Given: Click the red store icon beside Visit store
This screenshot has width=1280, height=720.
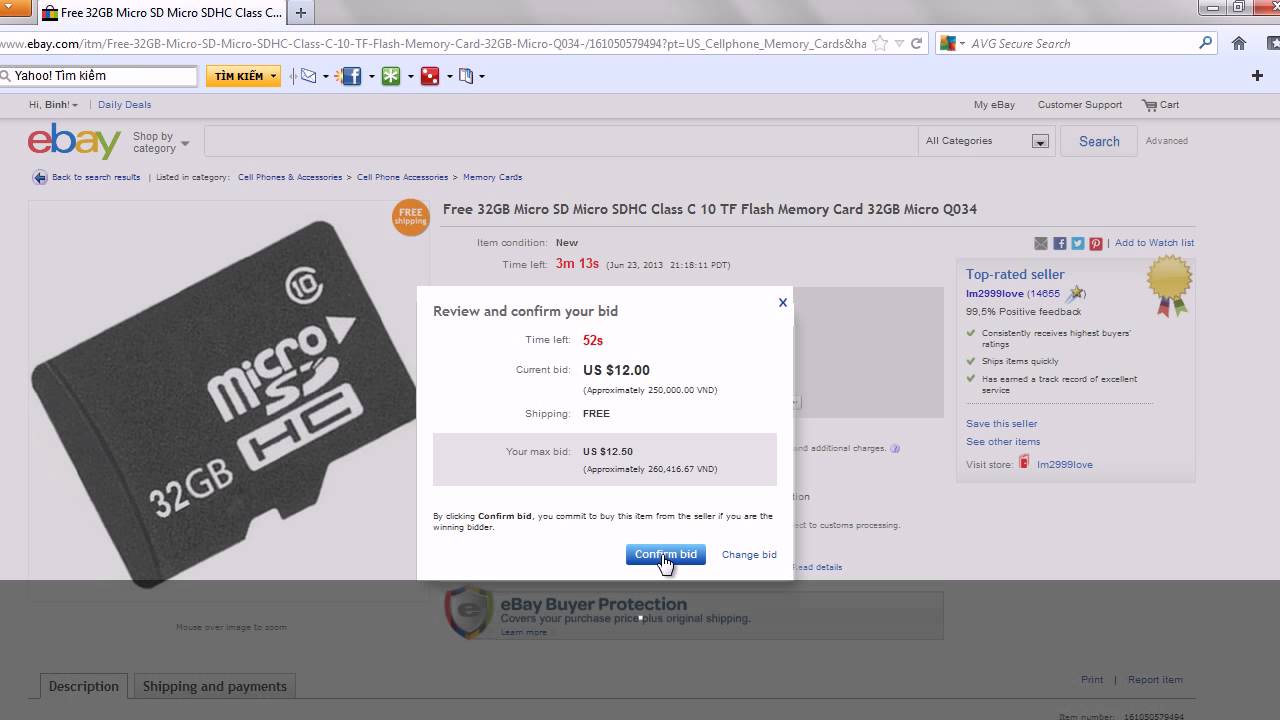Looking at the screenshot, I should point(1024,463).
